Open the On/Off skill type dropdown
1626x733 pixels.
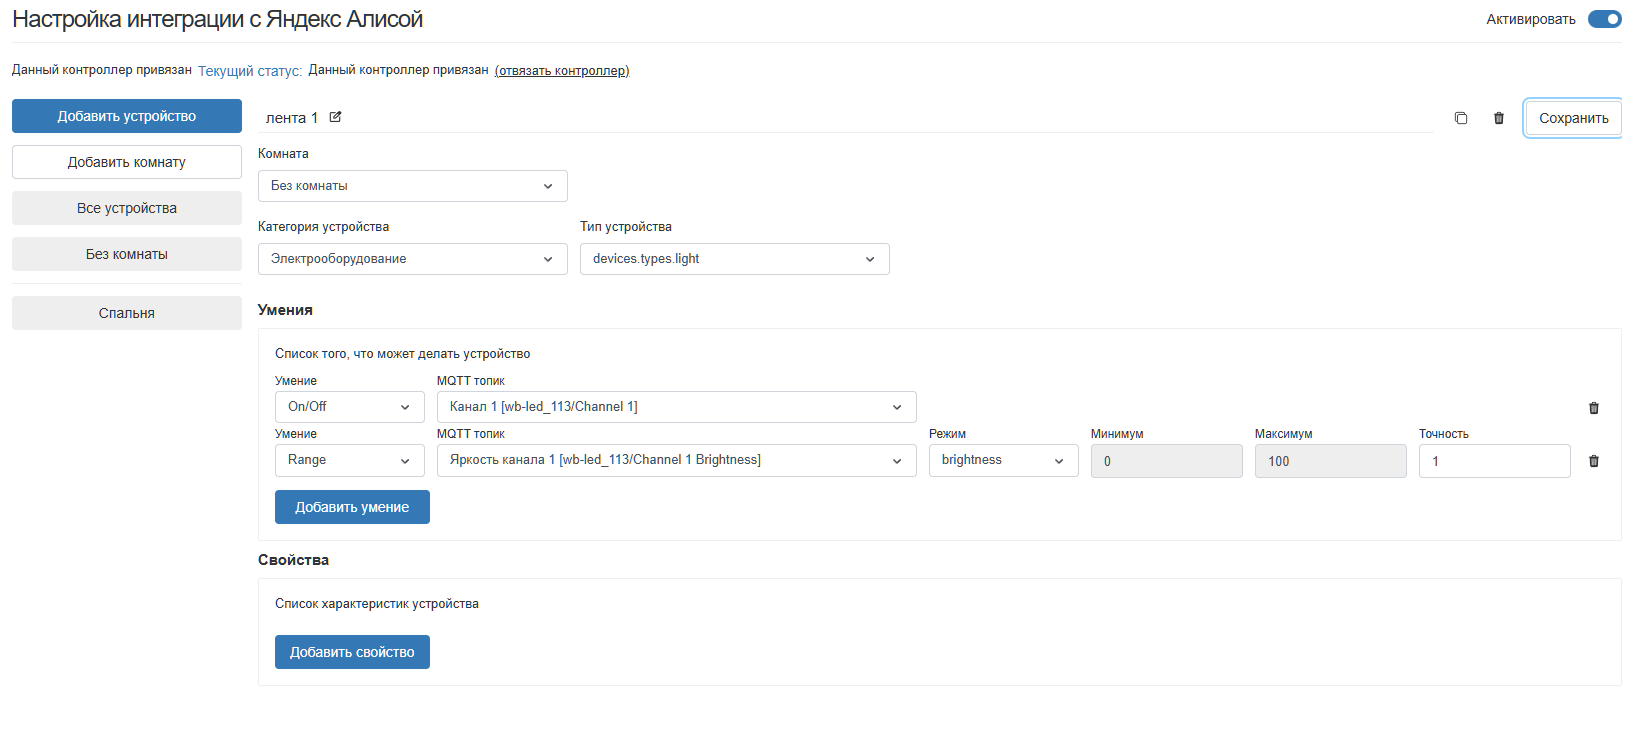pos(349,407)
